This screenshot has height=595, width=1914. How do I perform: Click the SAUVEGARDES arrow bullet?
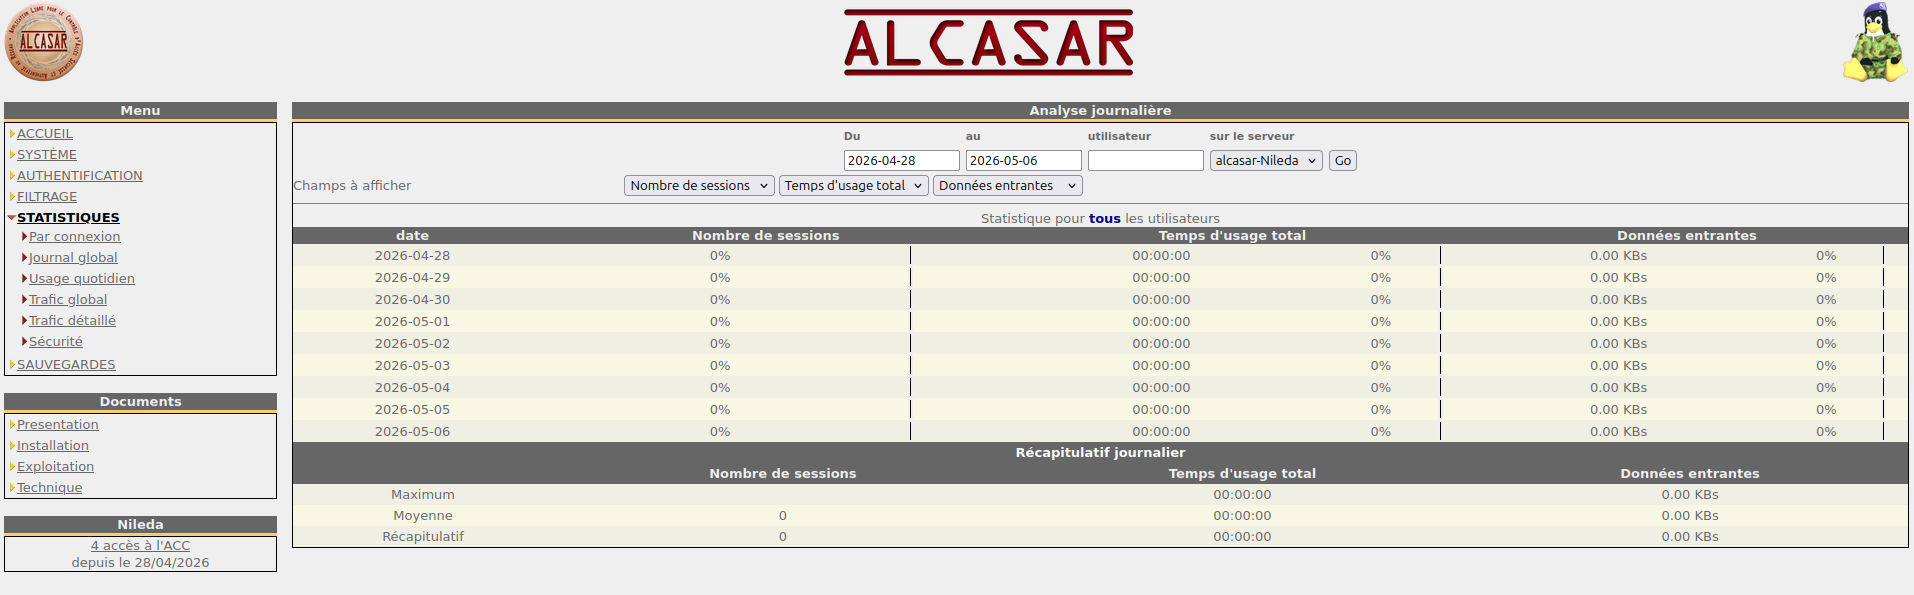click(12, 365)
